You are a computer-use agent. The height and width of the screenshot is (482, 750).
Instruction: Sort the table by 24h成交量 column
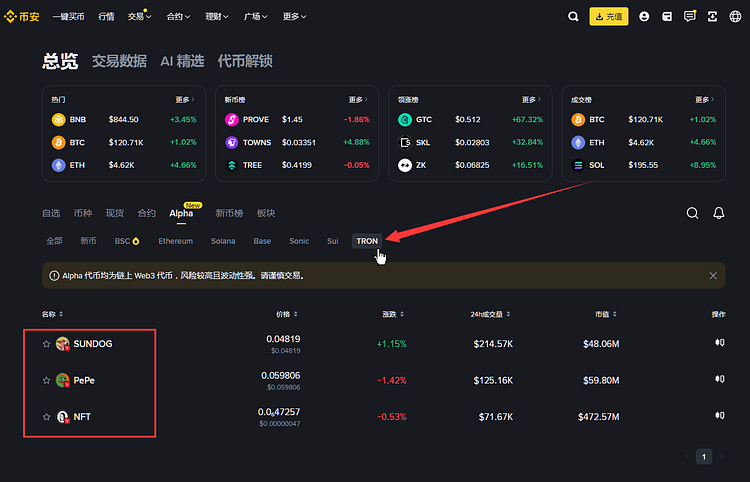(490, 314)
